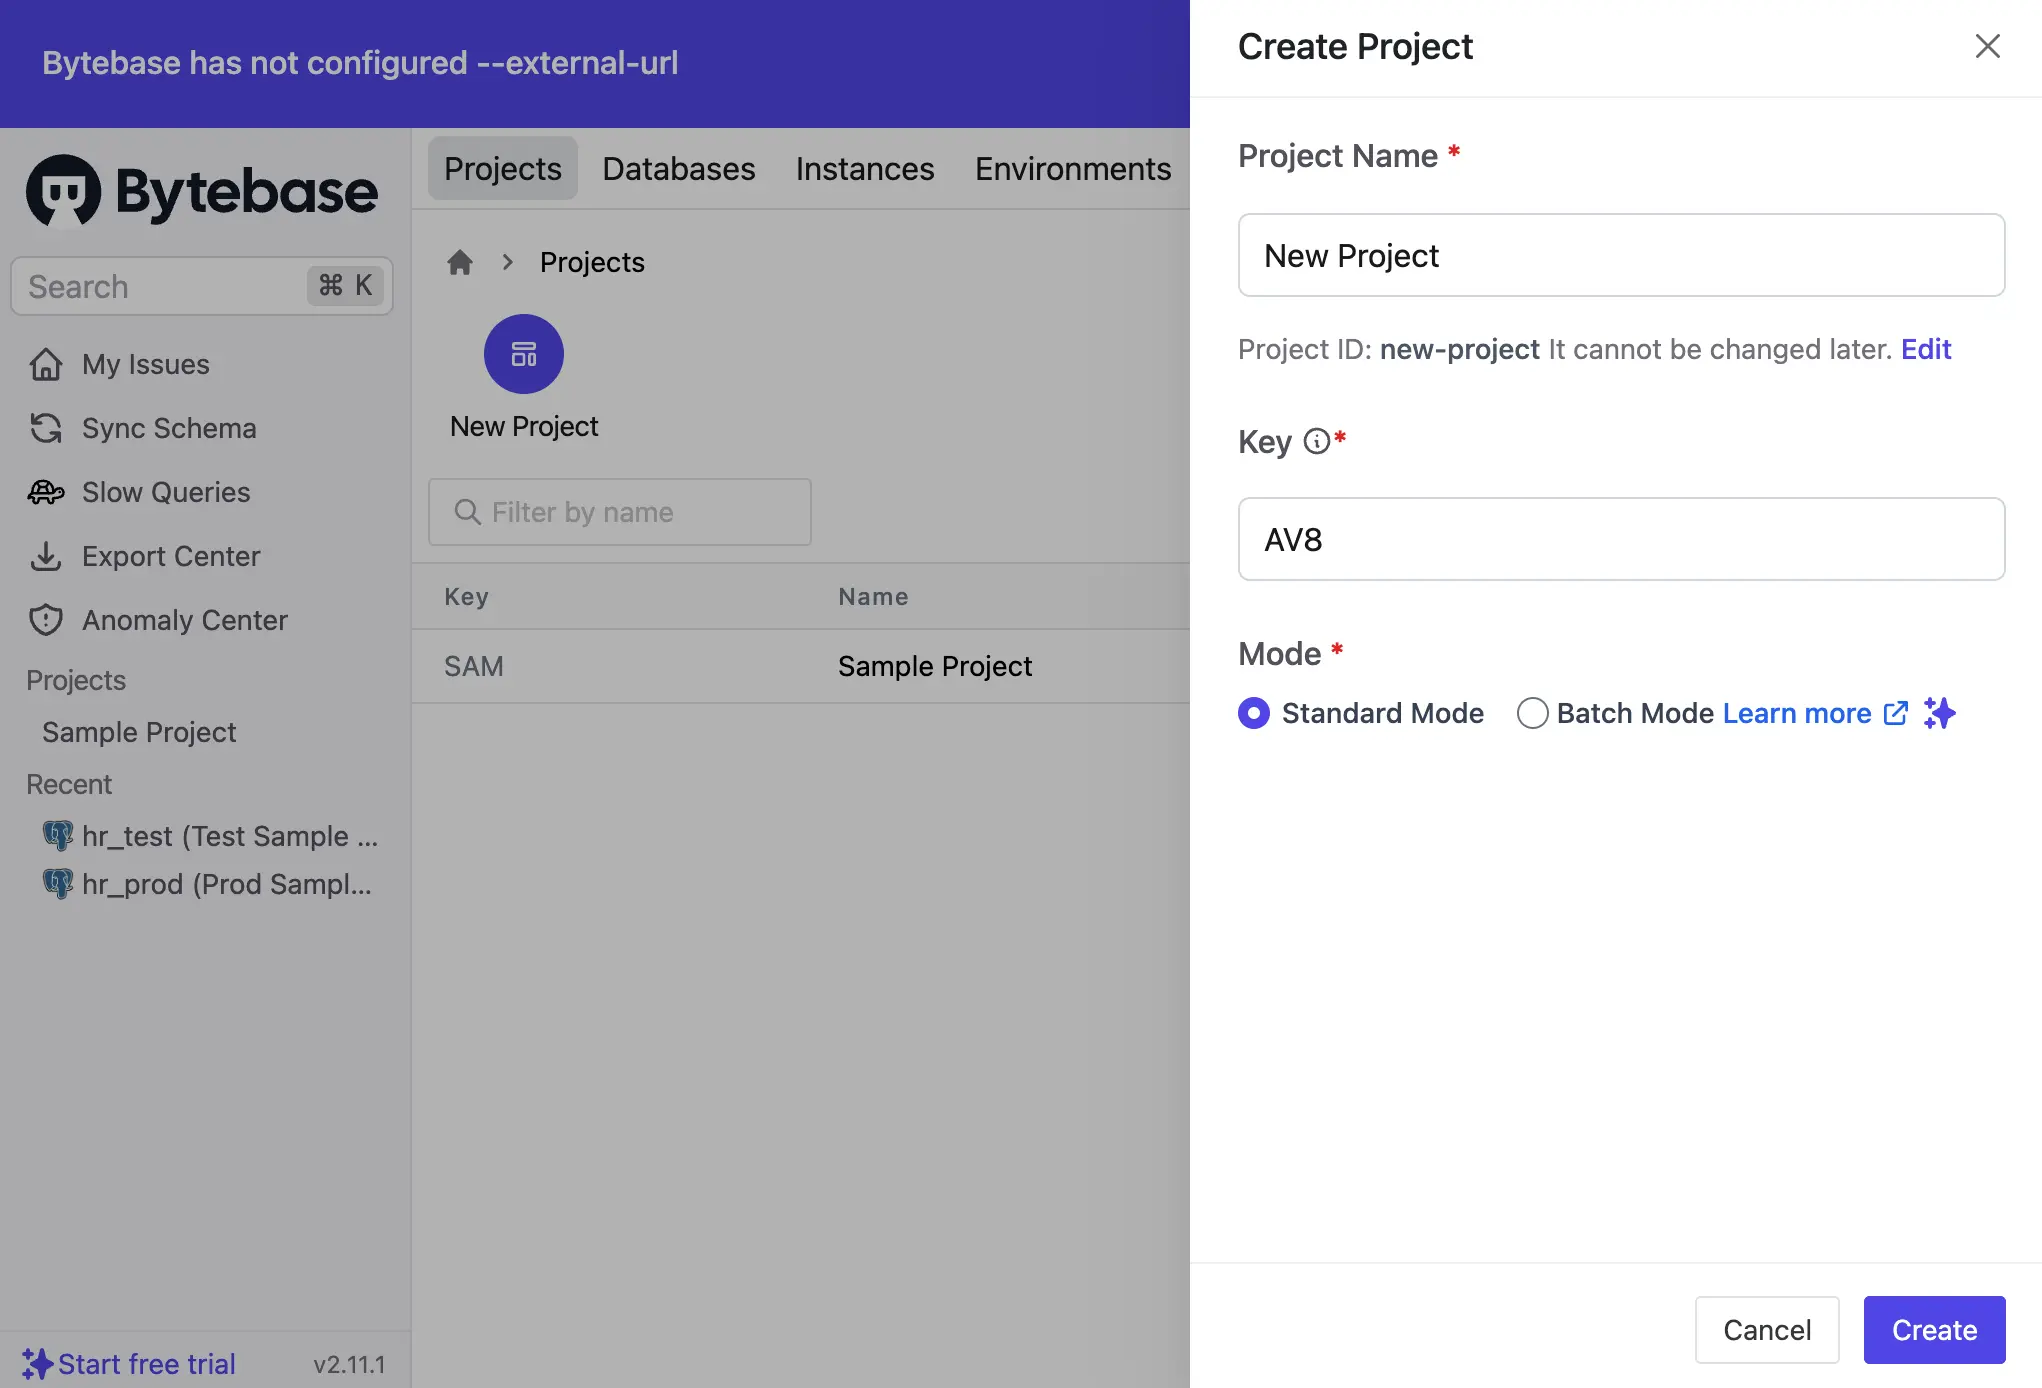Click the sidebar Search box
2042x1388 pixels.
click(x=202, y=286)
